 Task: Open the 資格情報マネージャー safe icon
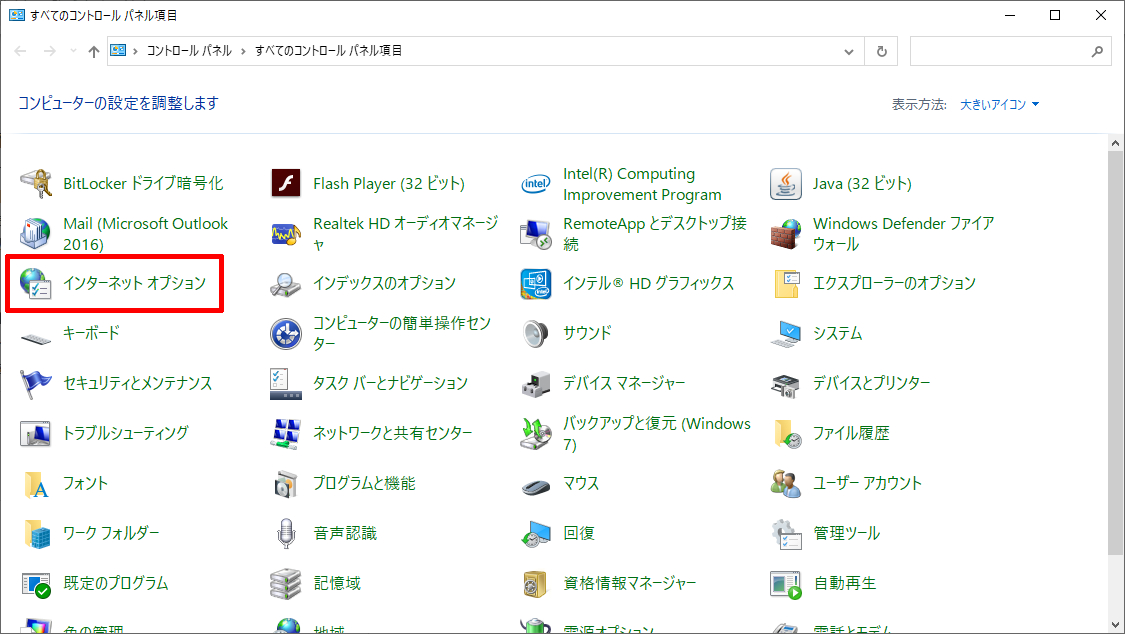click(x=535, y=584)
